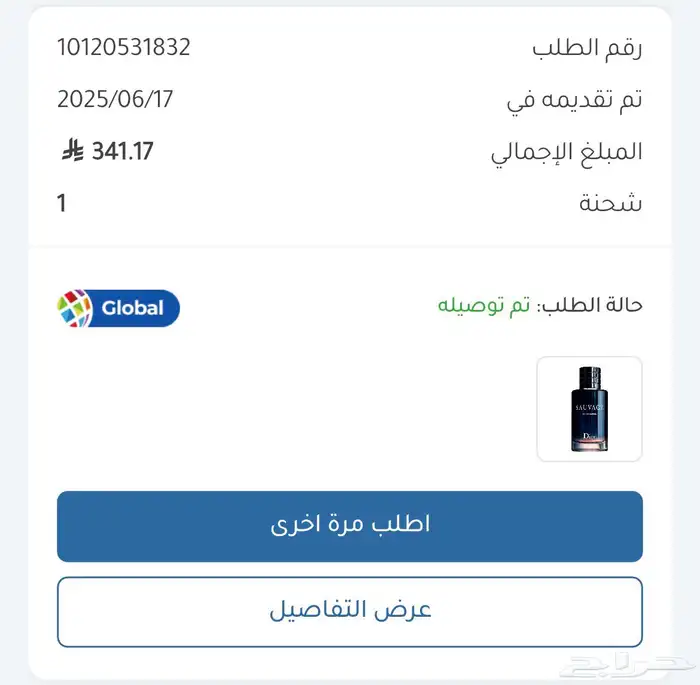Click the colorful globe logo icon
This screenshot has width=700, height=685.
(x=76, y=309)
